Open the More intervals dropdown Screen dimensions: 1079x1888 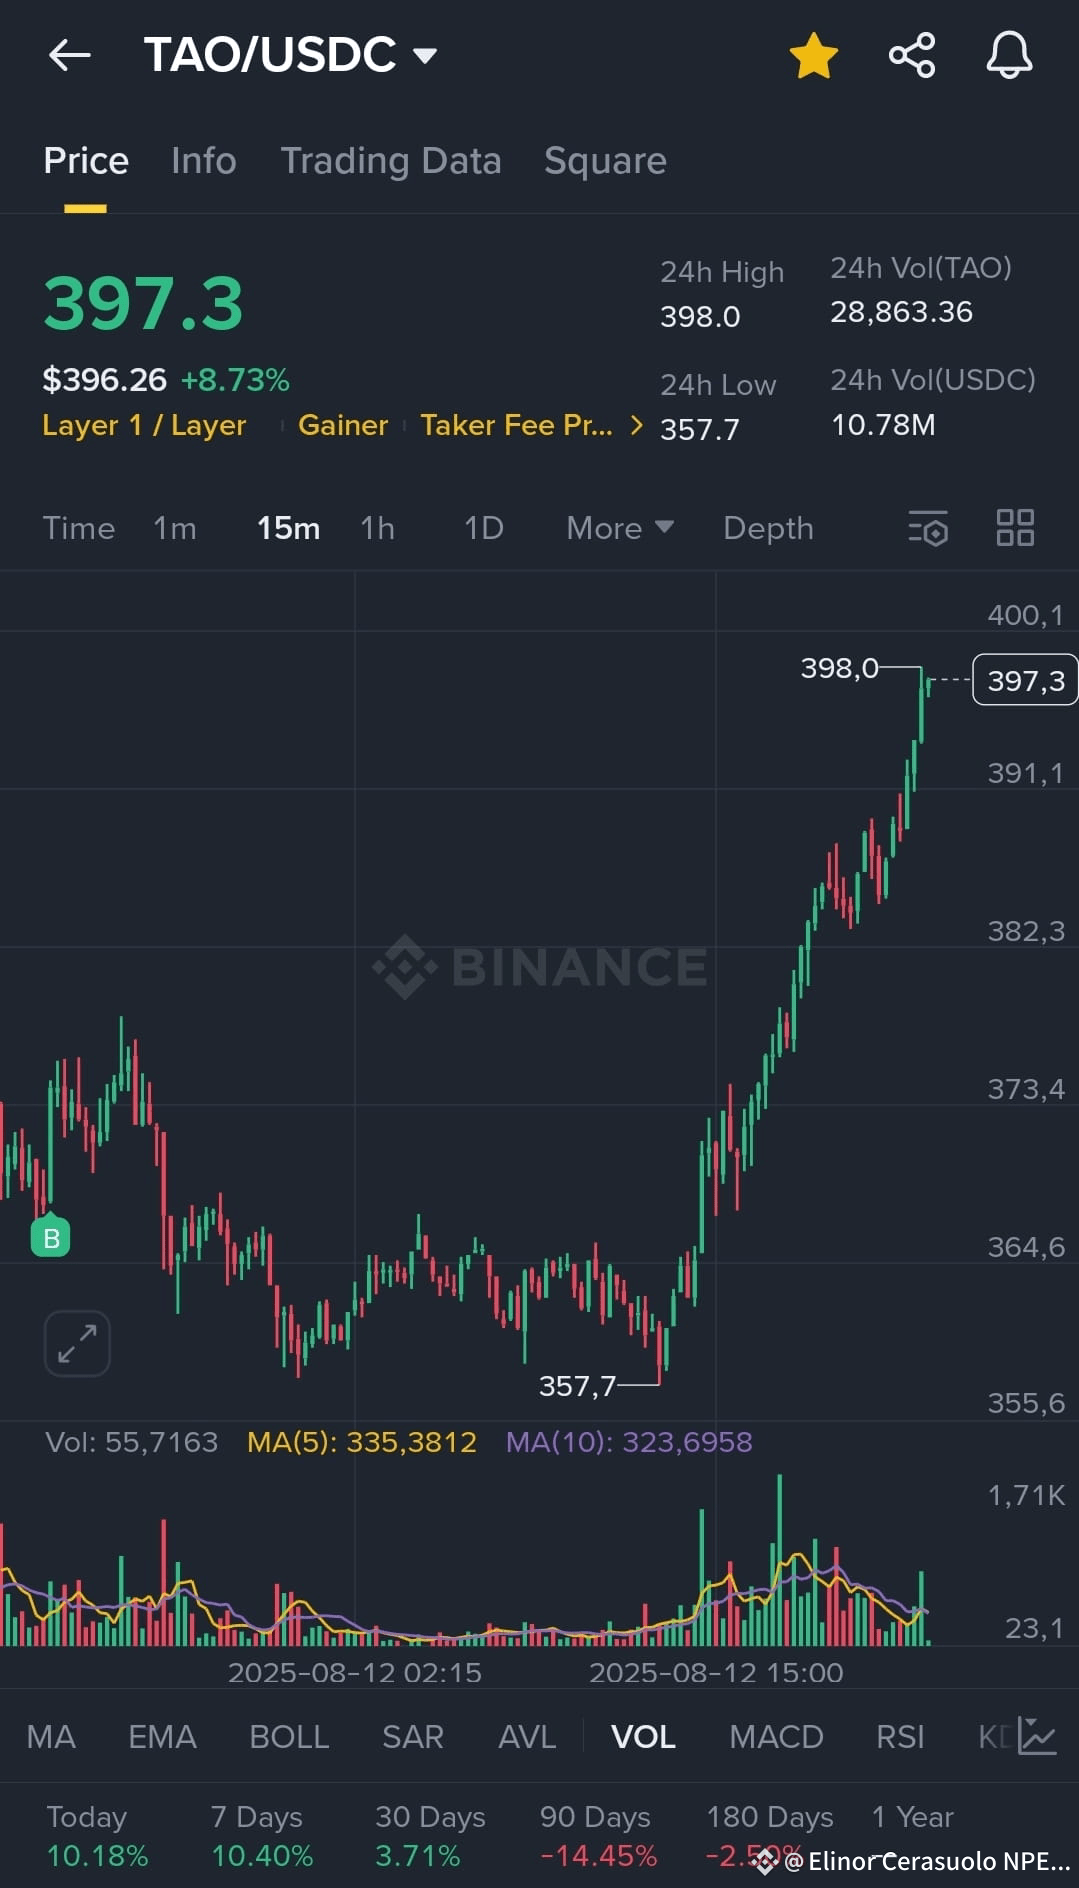pos(620,528)
